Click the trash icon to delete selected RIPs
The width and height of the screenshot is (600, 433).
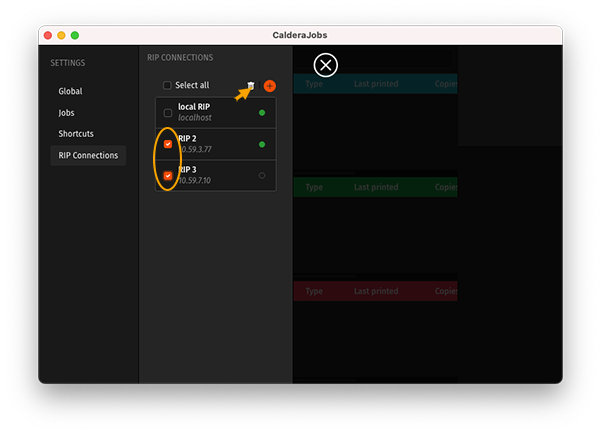tap(251, 86)
